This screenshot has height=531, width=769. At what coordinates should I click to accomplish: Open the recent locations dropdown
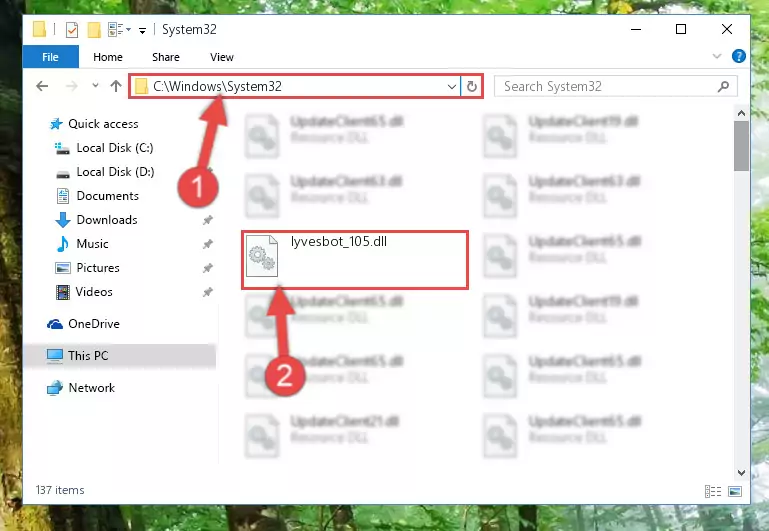95,86
